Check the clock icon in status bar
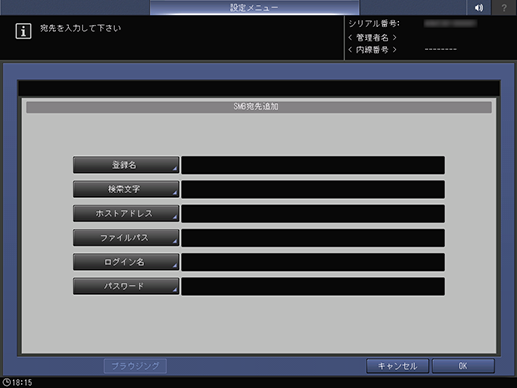517x388 pixels. [x=6, y=382]
